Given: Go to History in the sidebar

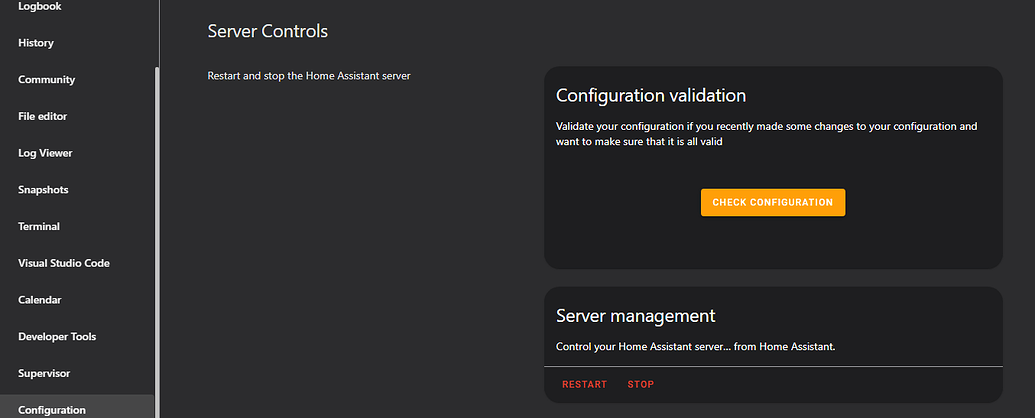Looking at the screenshot, I should (36, 43).
